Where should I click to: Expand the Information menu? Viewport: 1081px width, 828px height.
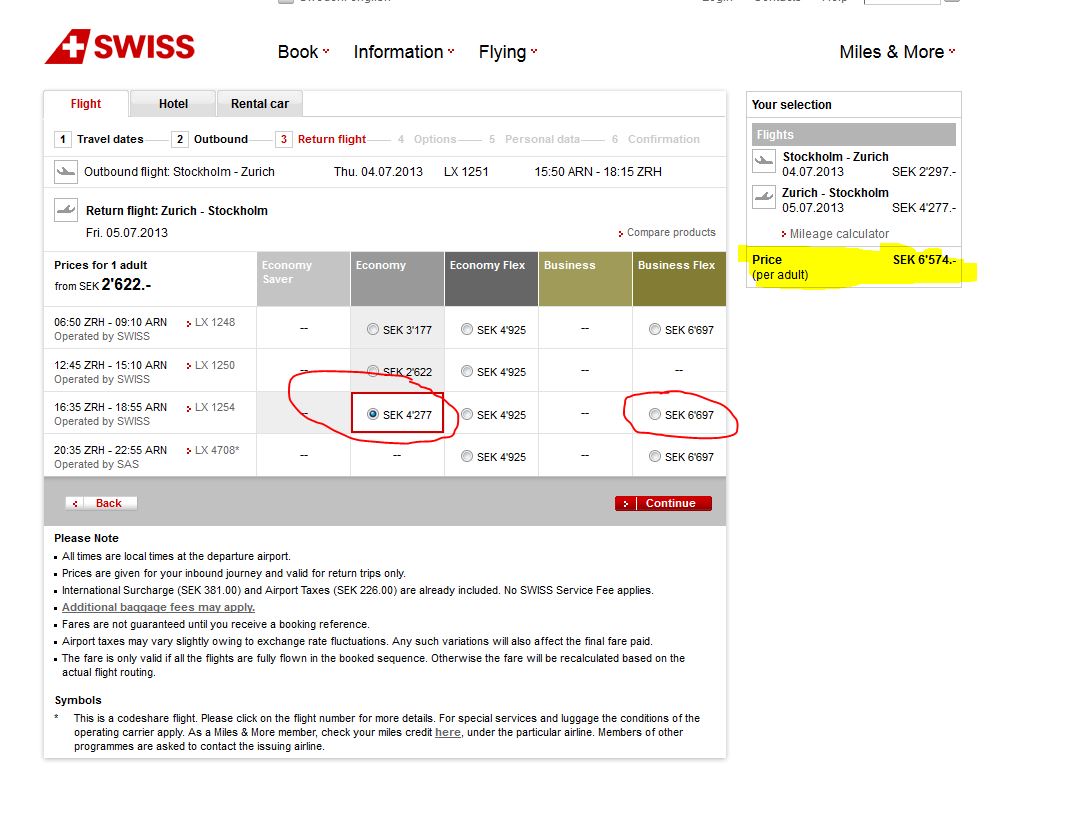point(403,52)
